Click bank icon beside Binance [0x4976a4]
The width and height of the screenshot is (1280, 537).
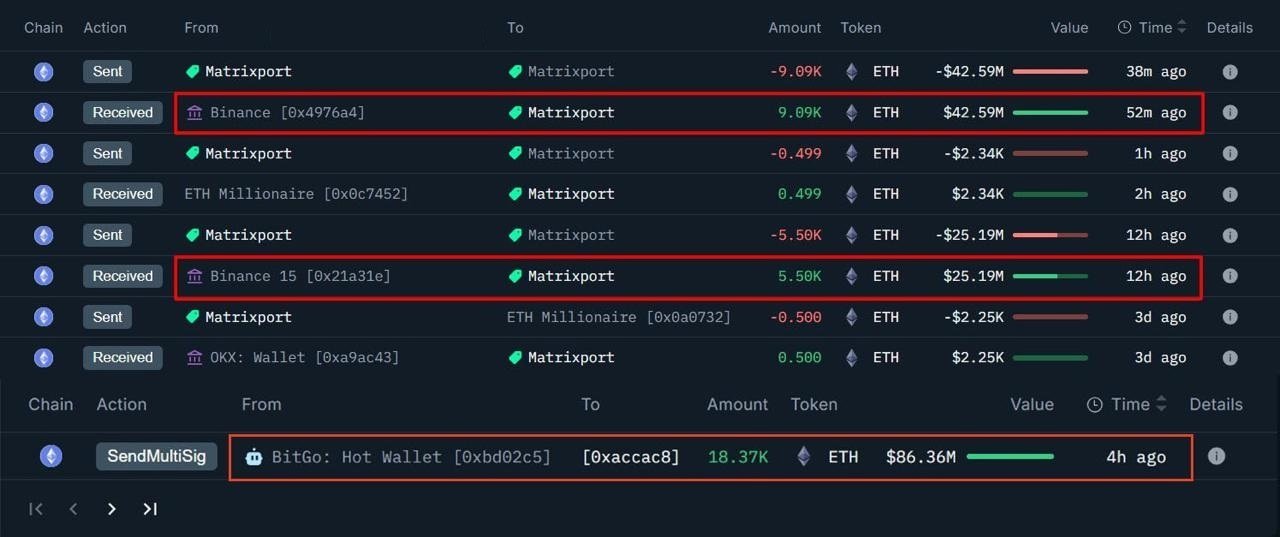click(x=194, y=113)
